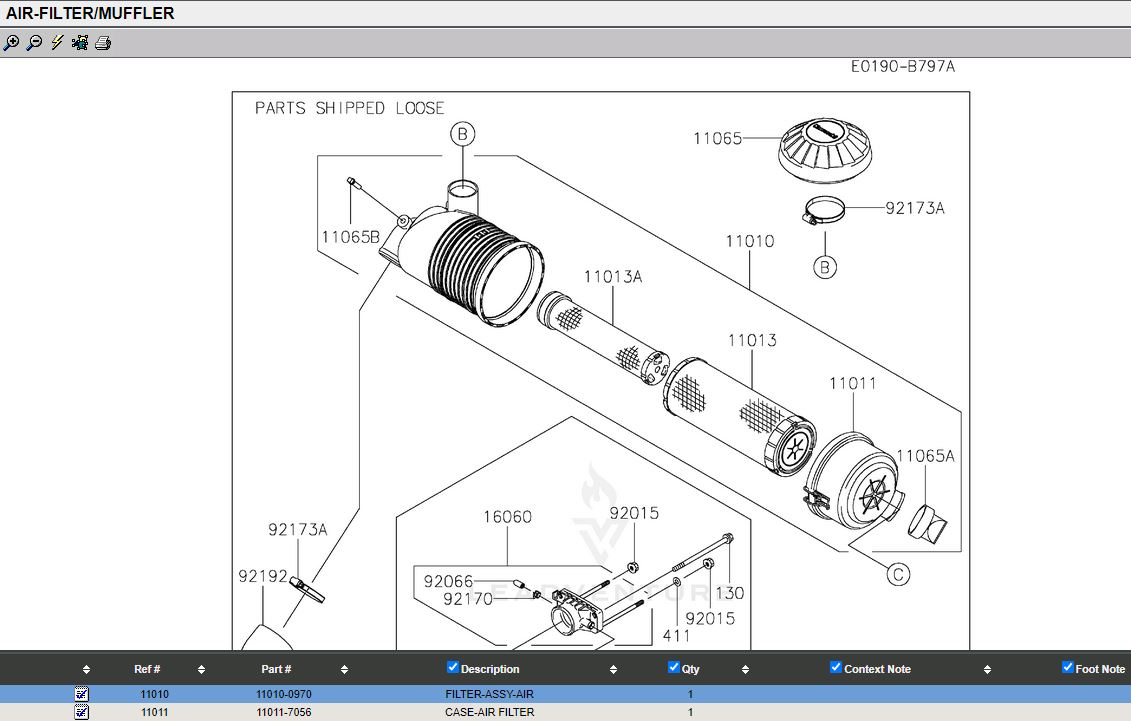This screenshot has width=1131, height=722.
Task: Click the notes icon in row 11010
Action: [82, 694]
